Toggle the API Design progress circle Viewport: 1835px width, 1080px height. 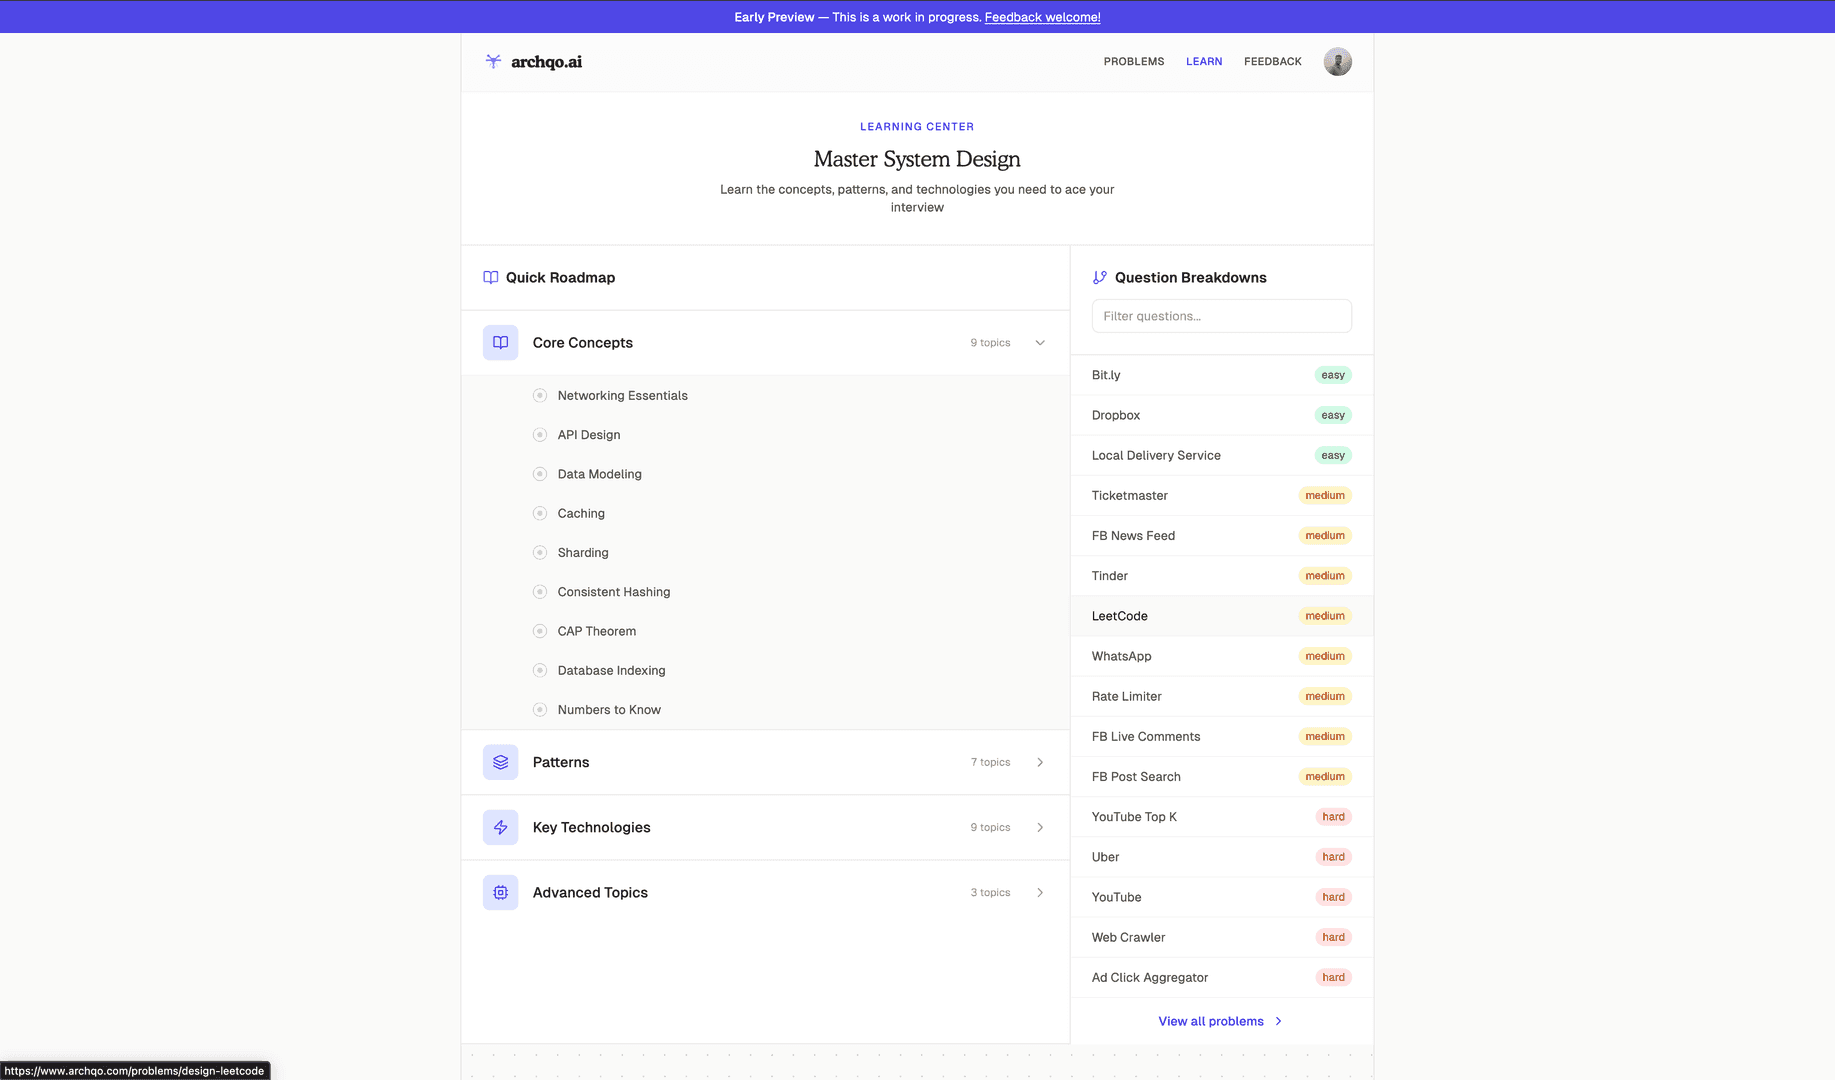click(540, 435)
